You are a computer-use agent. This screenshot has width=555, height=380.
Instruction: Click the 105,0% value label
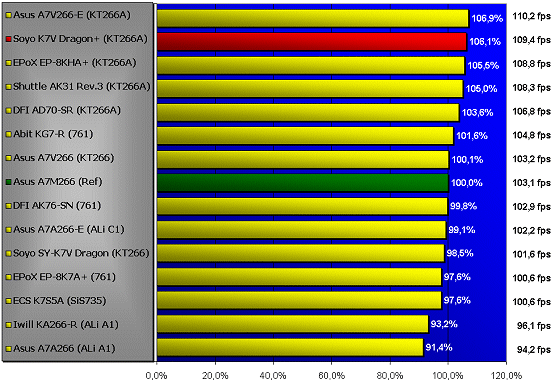pos(481,88)
